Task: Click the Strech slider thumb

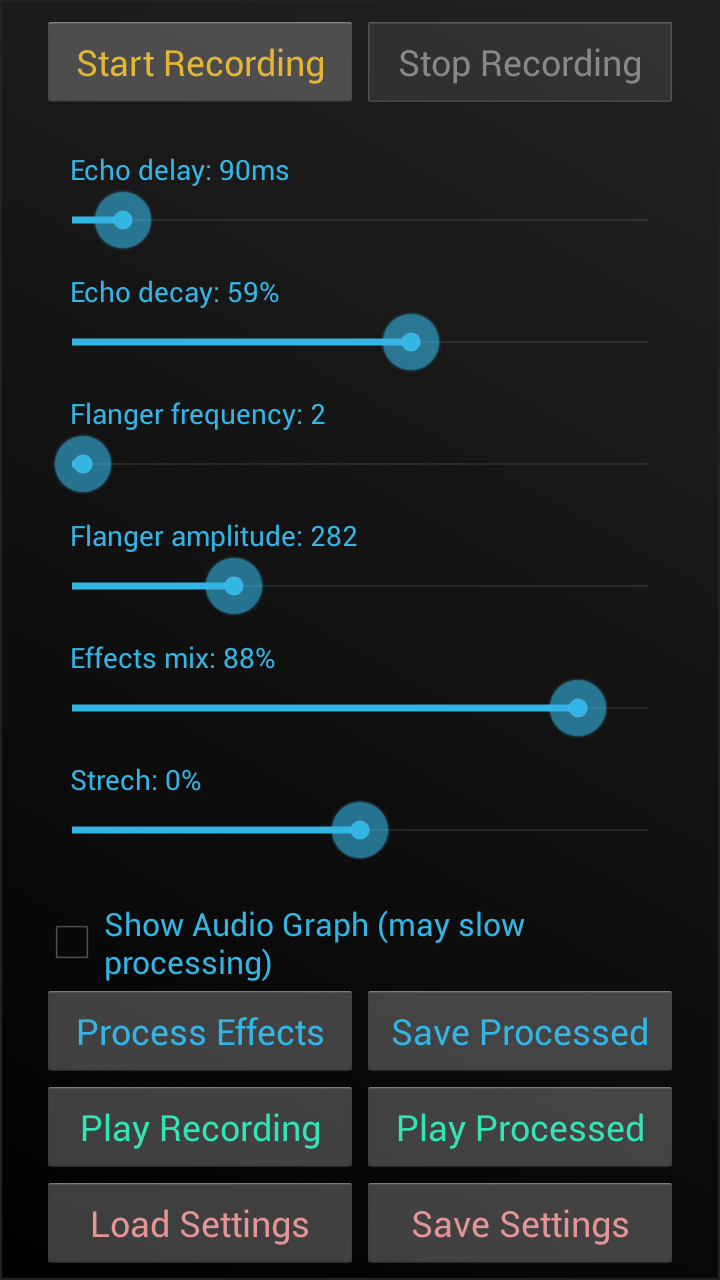Action: point(360,830)
